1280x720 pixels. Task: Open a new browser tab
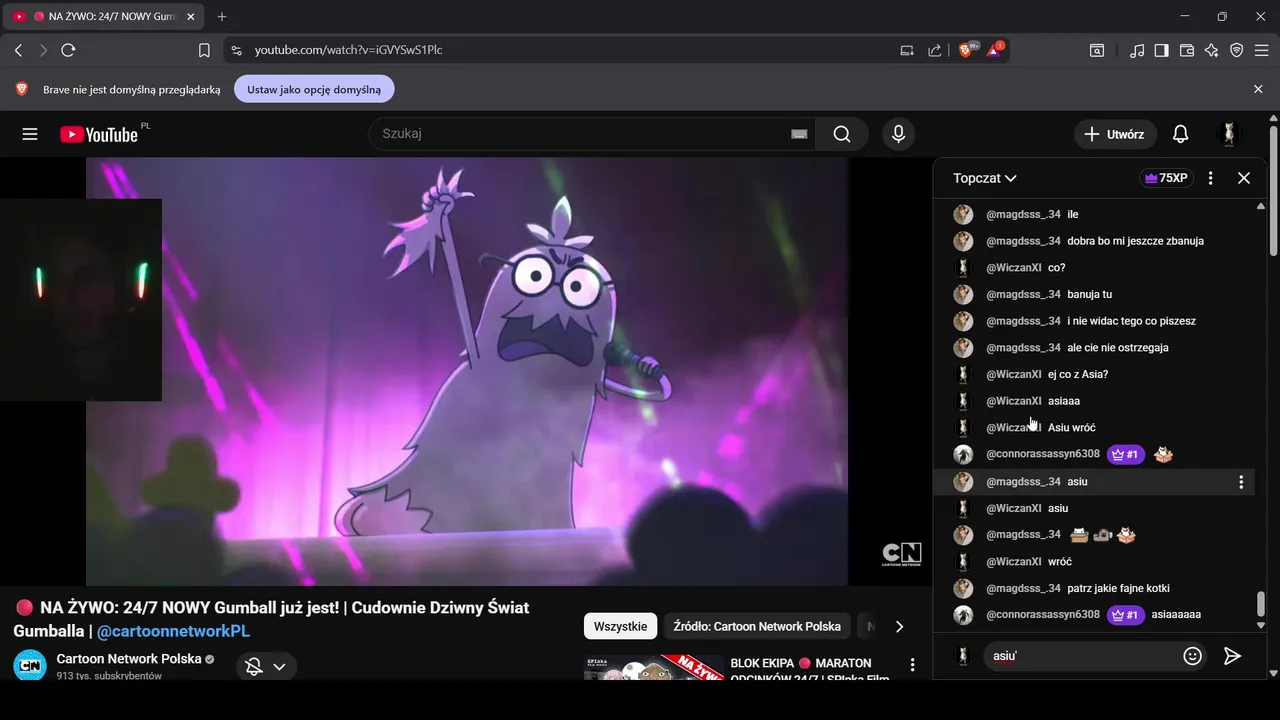(x=222, y=17)
